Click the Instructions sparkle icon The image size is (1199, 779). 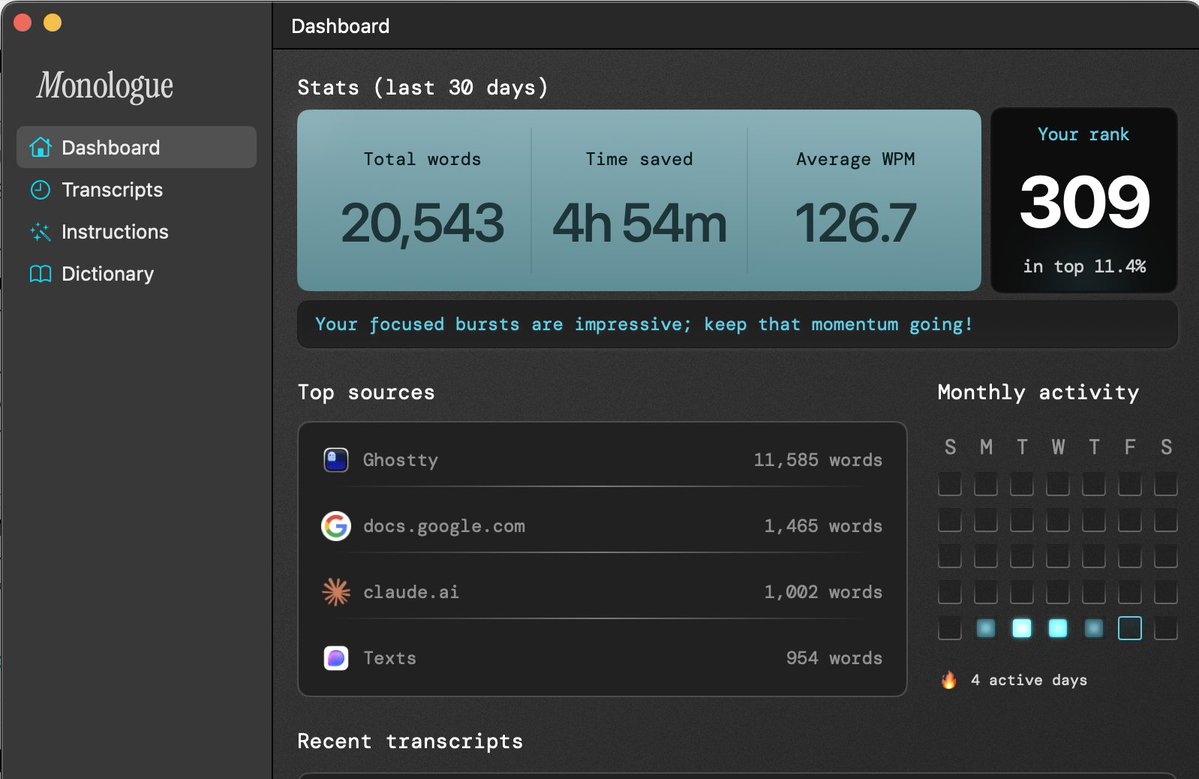pyautogui.click(x=40, y=232)
